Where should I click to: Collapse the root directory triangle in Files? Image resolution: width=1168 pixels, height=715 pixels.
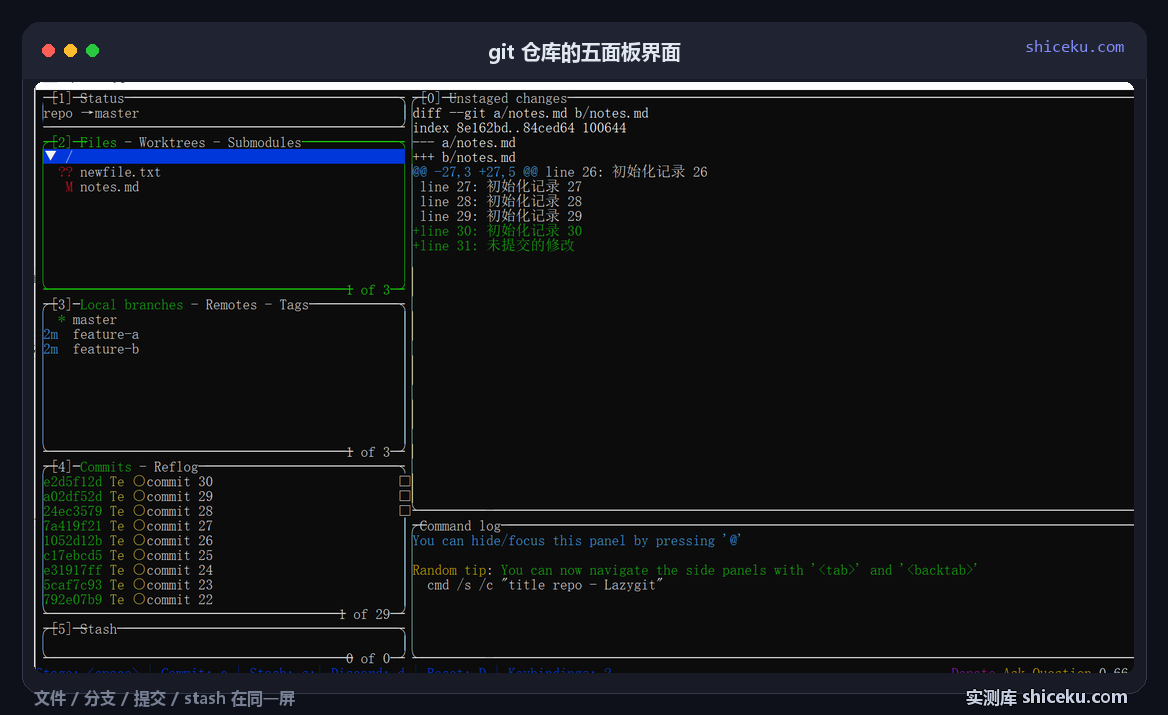pos(50,156)
